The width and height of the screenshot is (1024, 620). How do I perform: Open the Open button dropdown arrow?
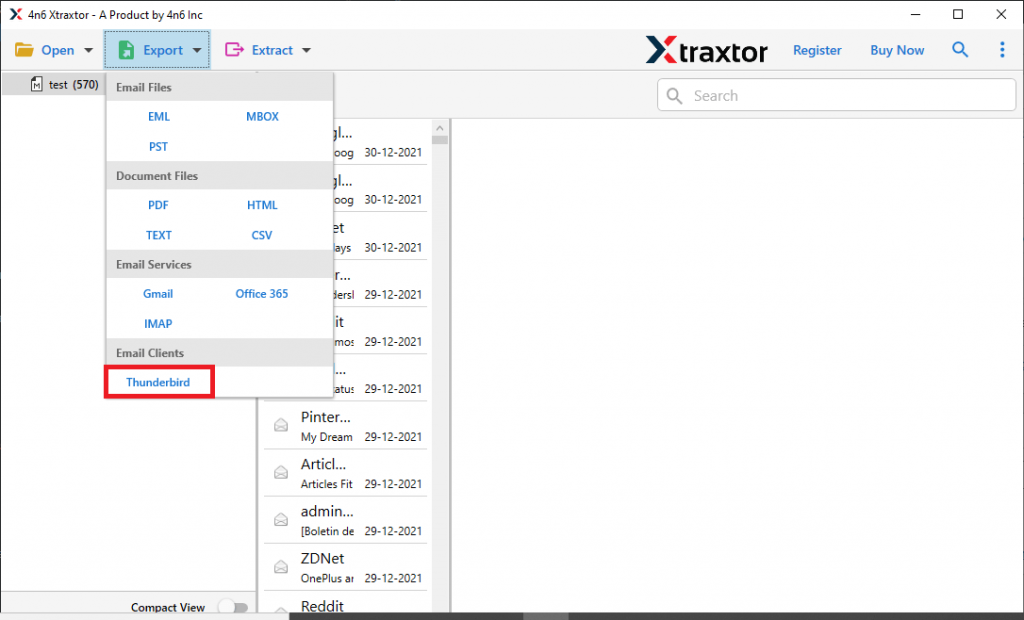point(88,49)
